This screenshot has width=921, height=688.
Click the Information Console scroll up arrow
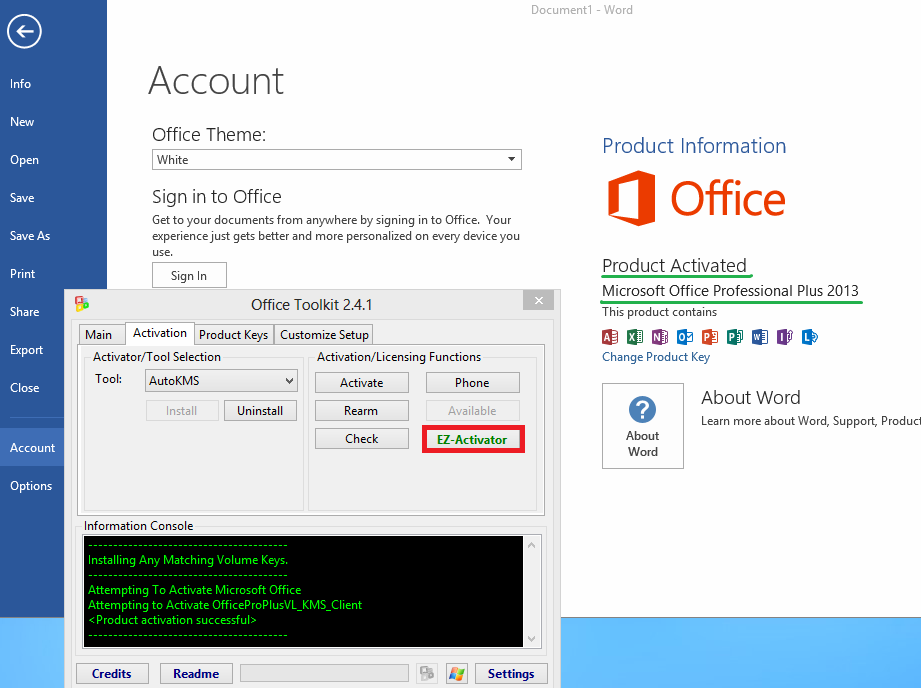(532, 545)
